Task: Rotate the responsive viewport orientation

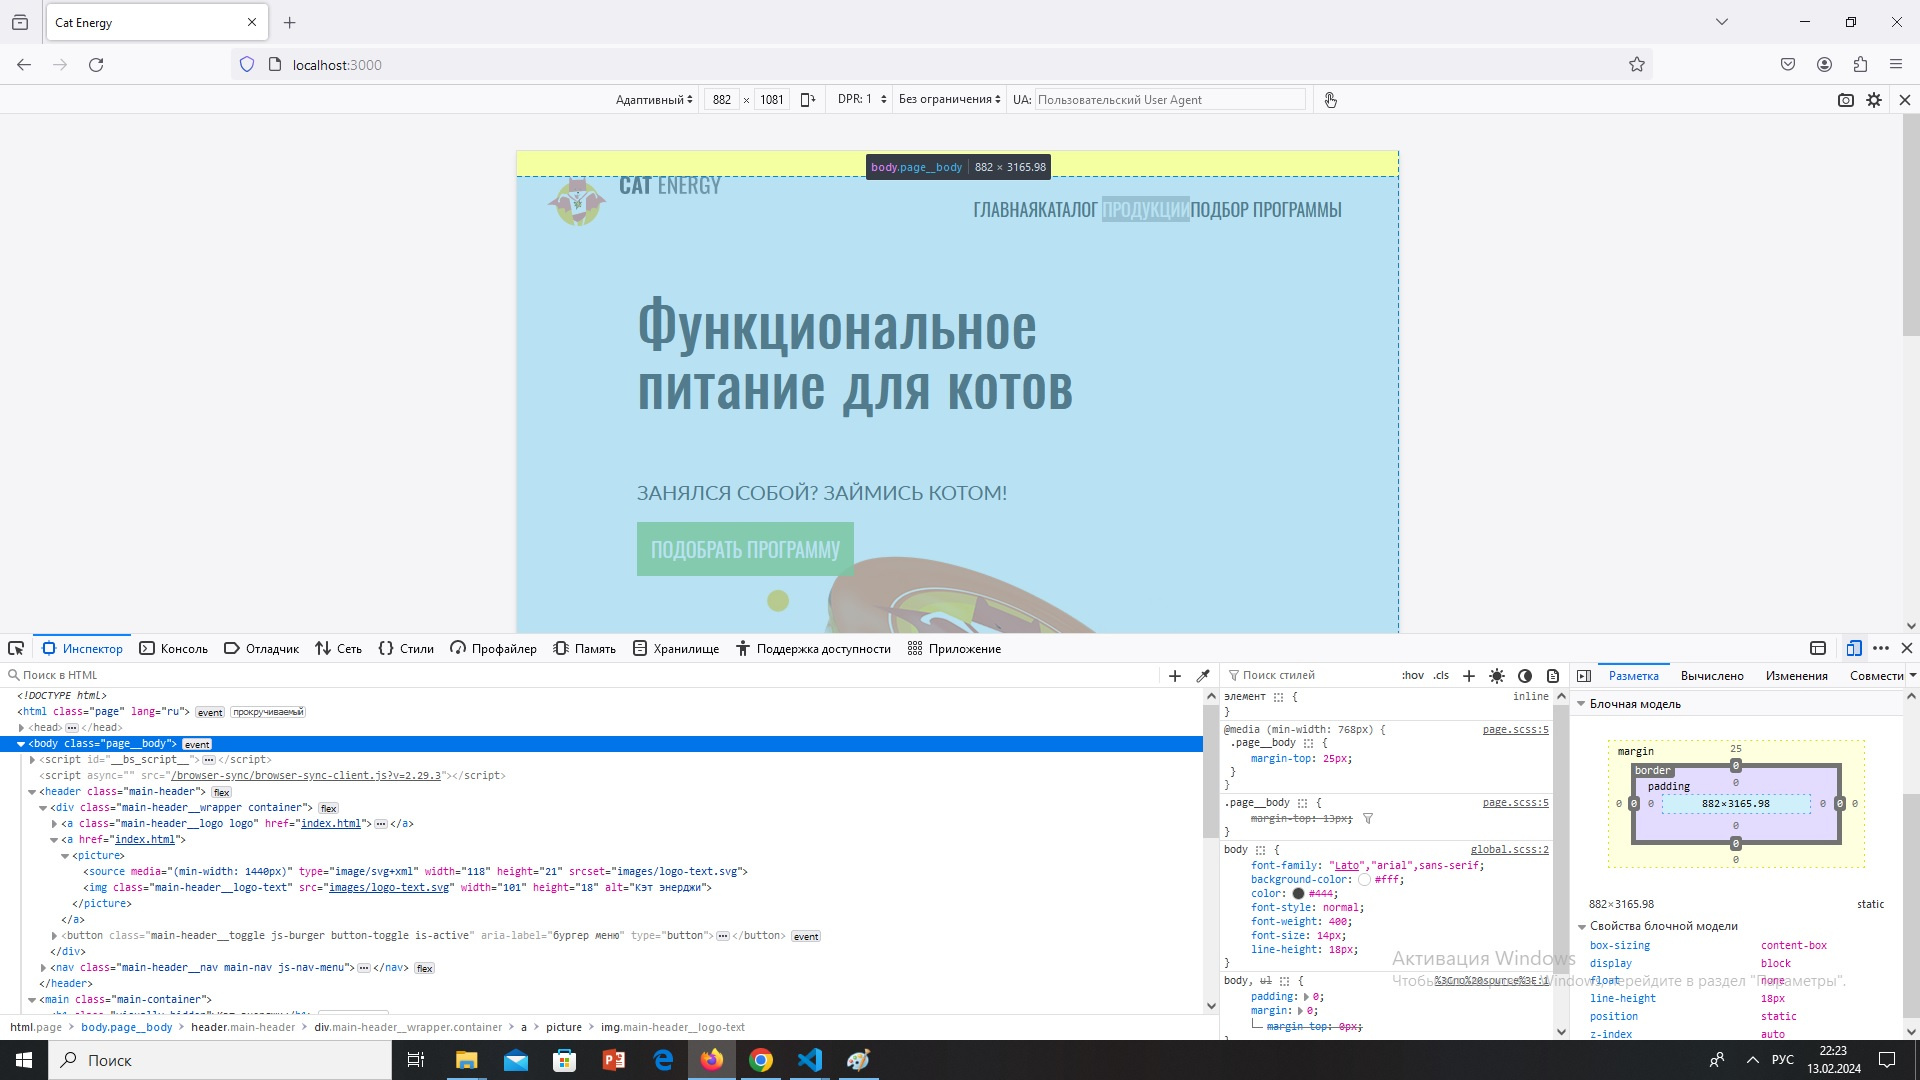Action: [808, 99]
